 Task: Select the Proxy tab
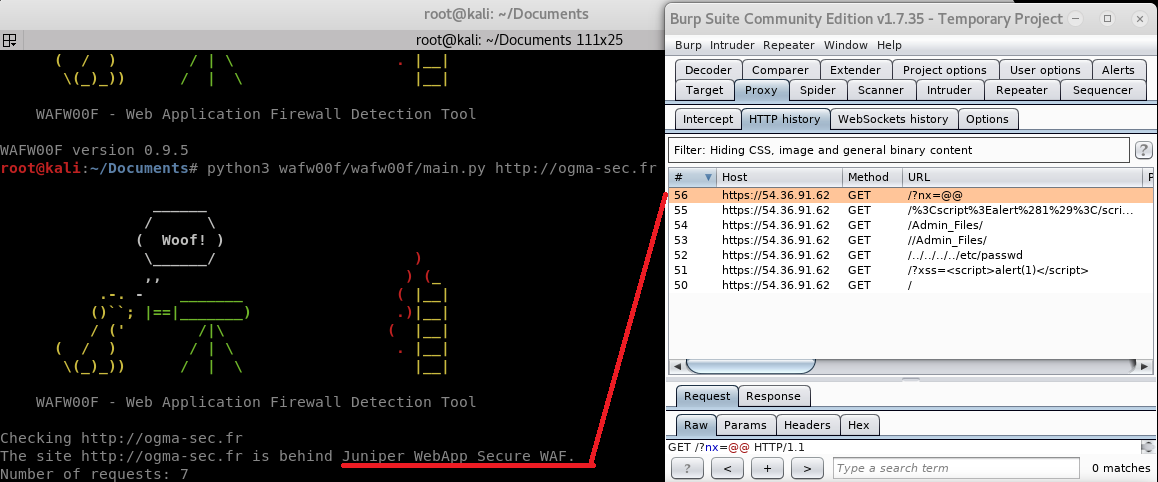tap(761, 90)
